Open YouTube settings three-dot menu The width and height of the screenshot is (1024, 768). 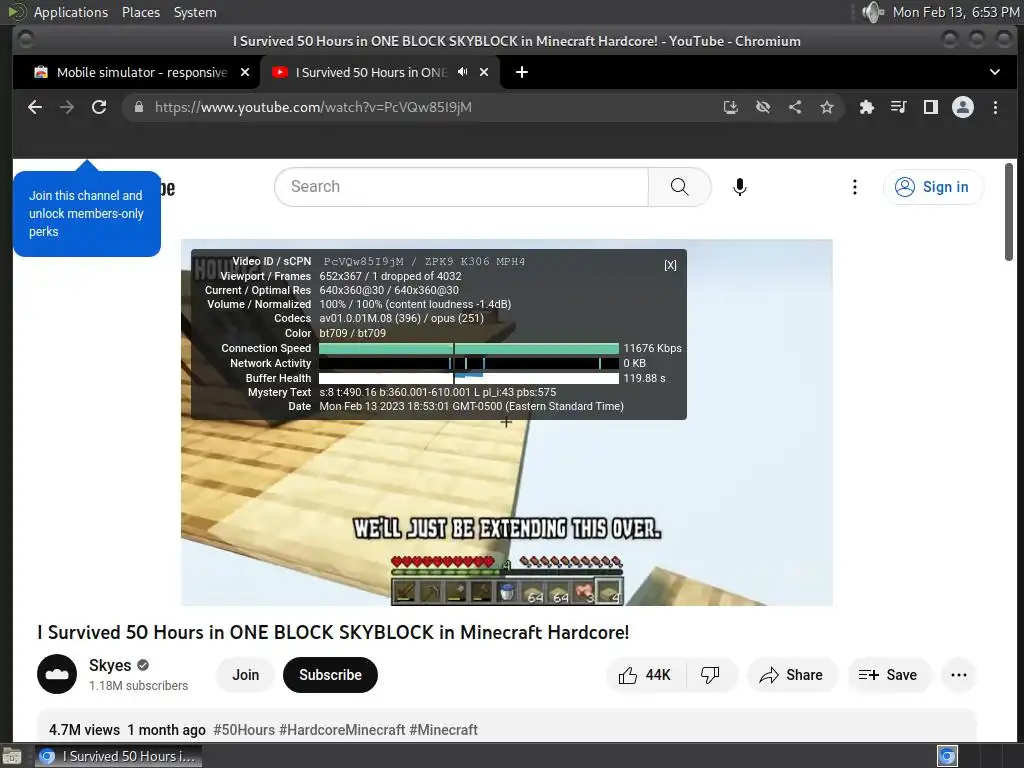click(x=854, y=187)
